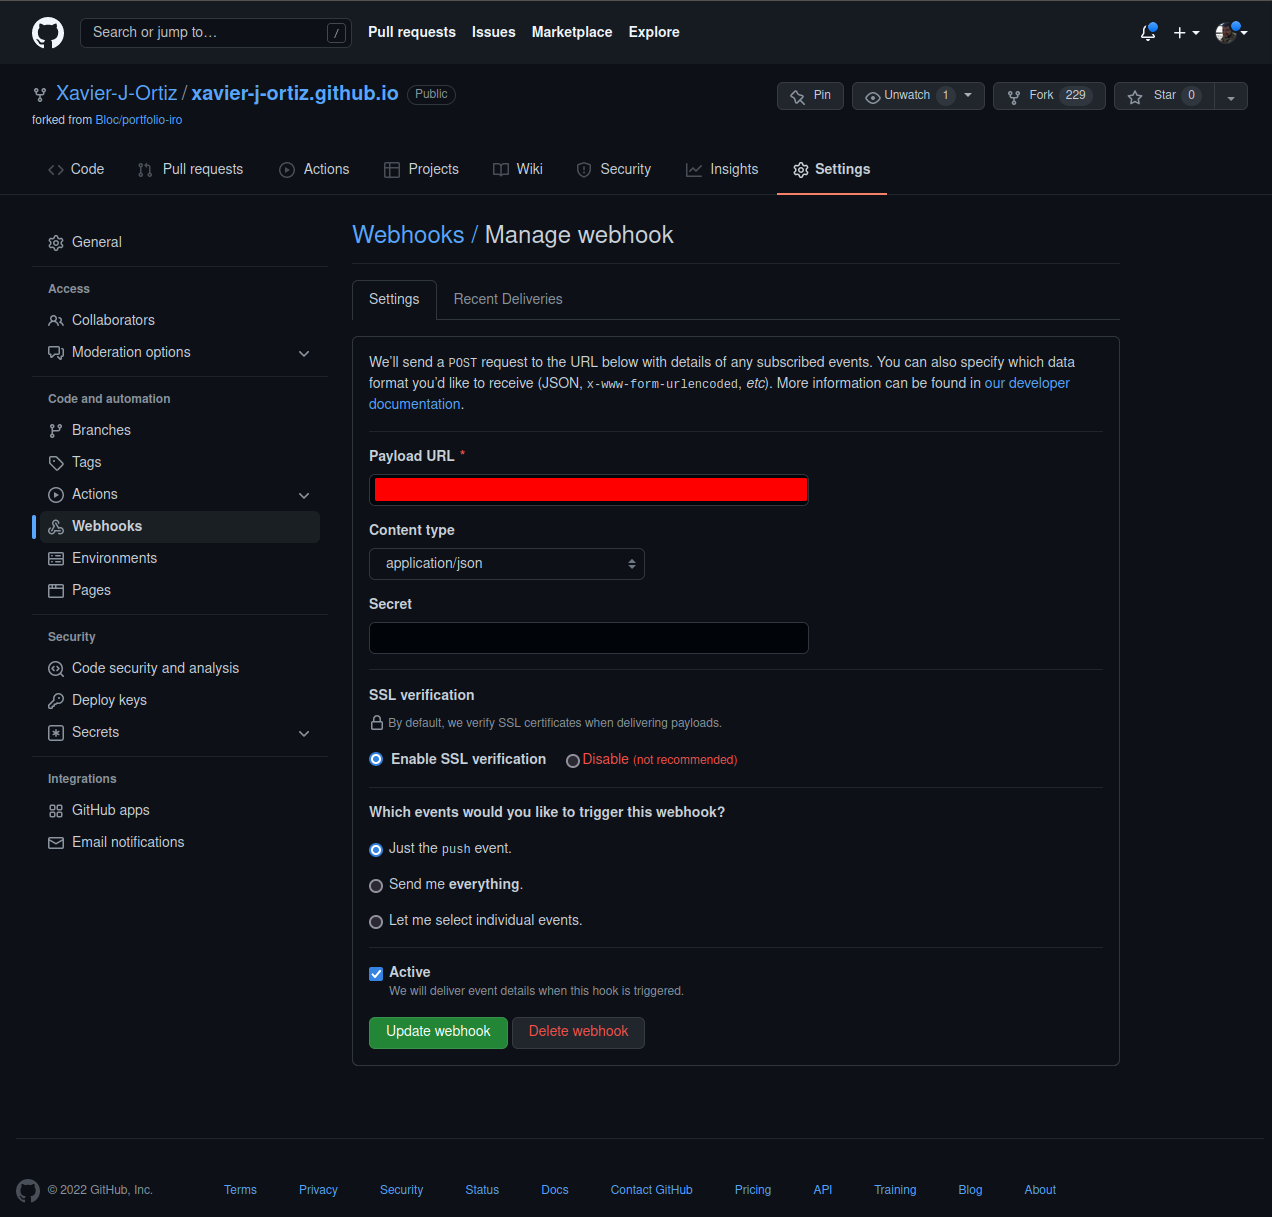Screen dimensions: 1272x1217
Task: Open notifications via the bell icon
Action: pos(1146,32)
